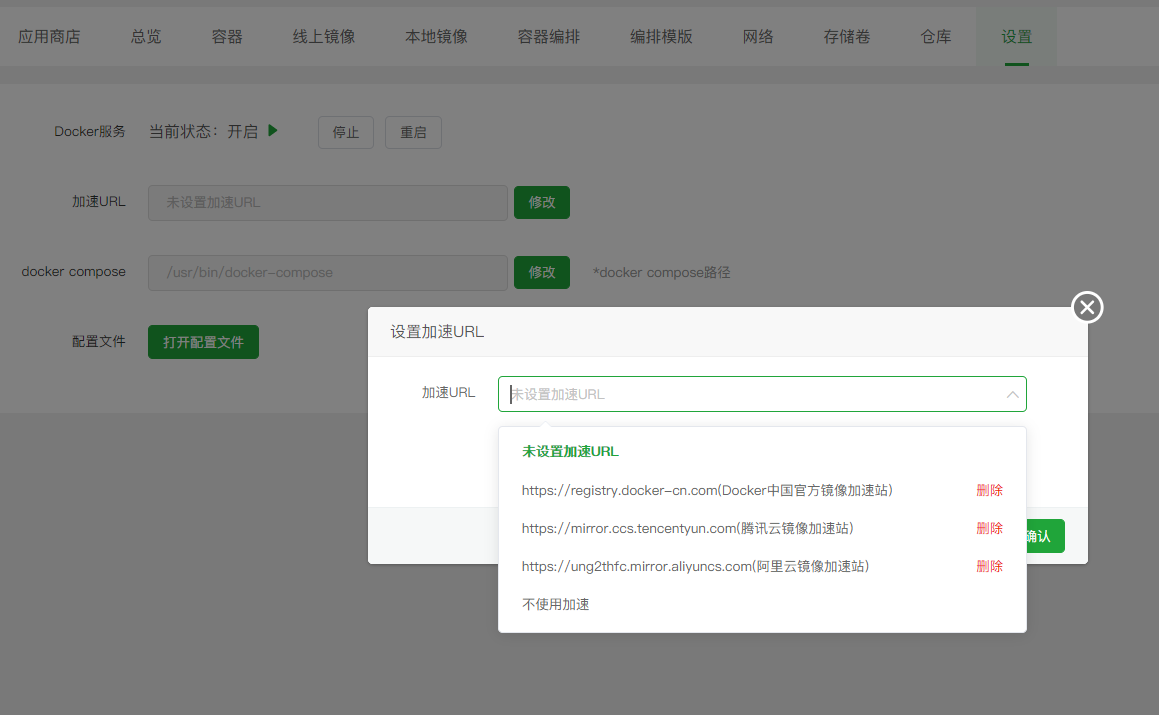Open the 应用商店 tab

click(x=50, y=36)
